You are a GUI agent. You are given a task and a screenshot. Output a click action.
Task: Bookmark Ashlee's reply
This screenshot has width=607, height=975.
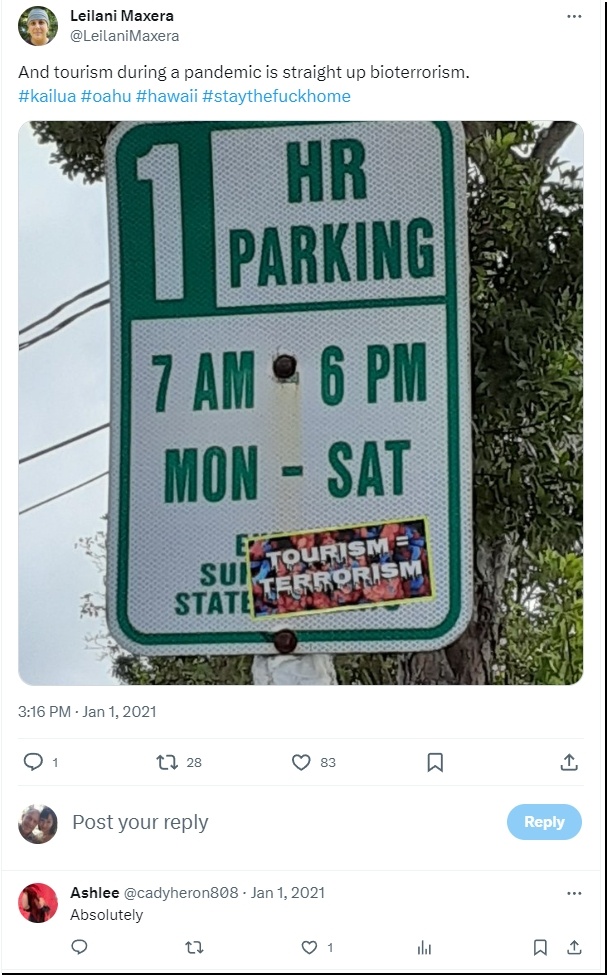tap(540, 947)
